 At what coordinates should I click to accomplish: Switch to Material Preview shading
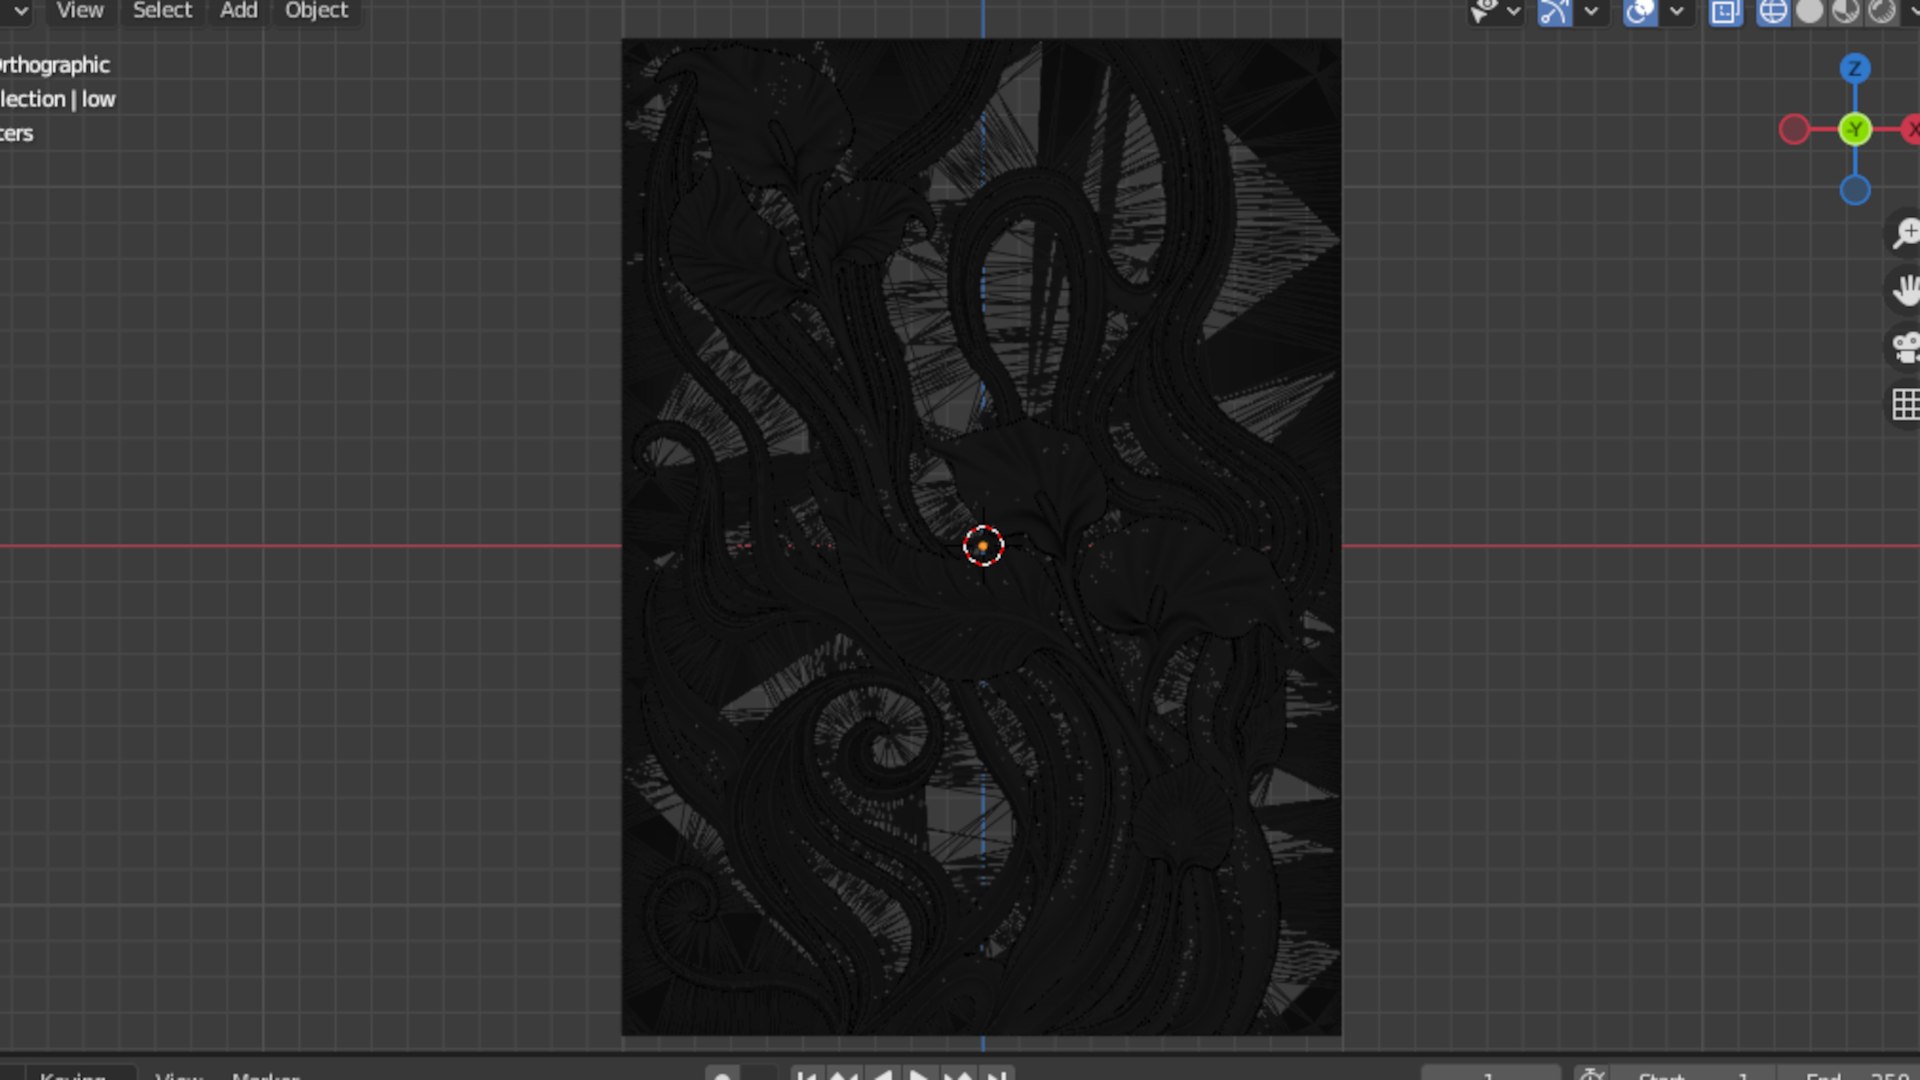click(1846, 12)
